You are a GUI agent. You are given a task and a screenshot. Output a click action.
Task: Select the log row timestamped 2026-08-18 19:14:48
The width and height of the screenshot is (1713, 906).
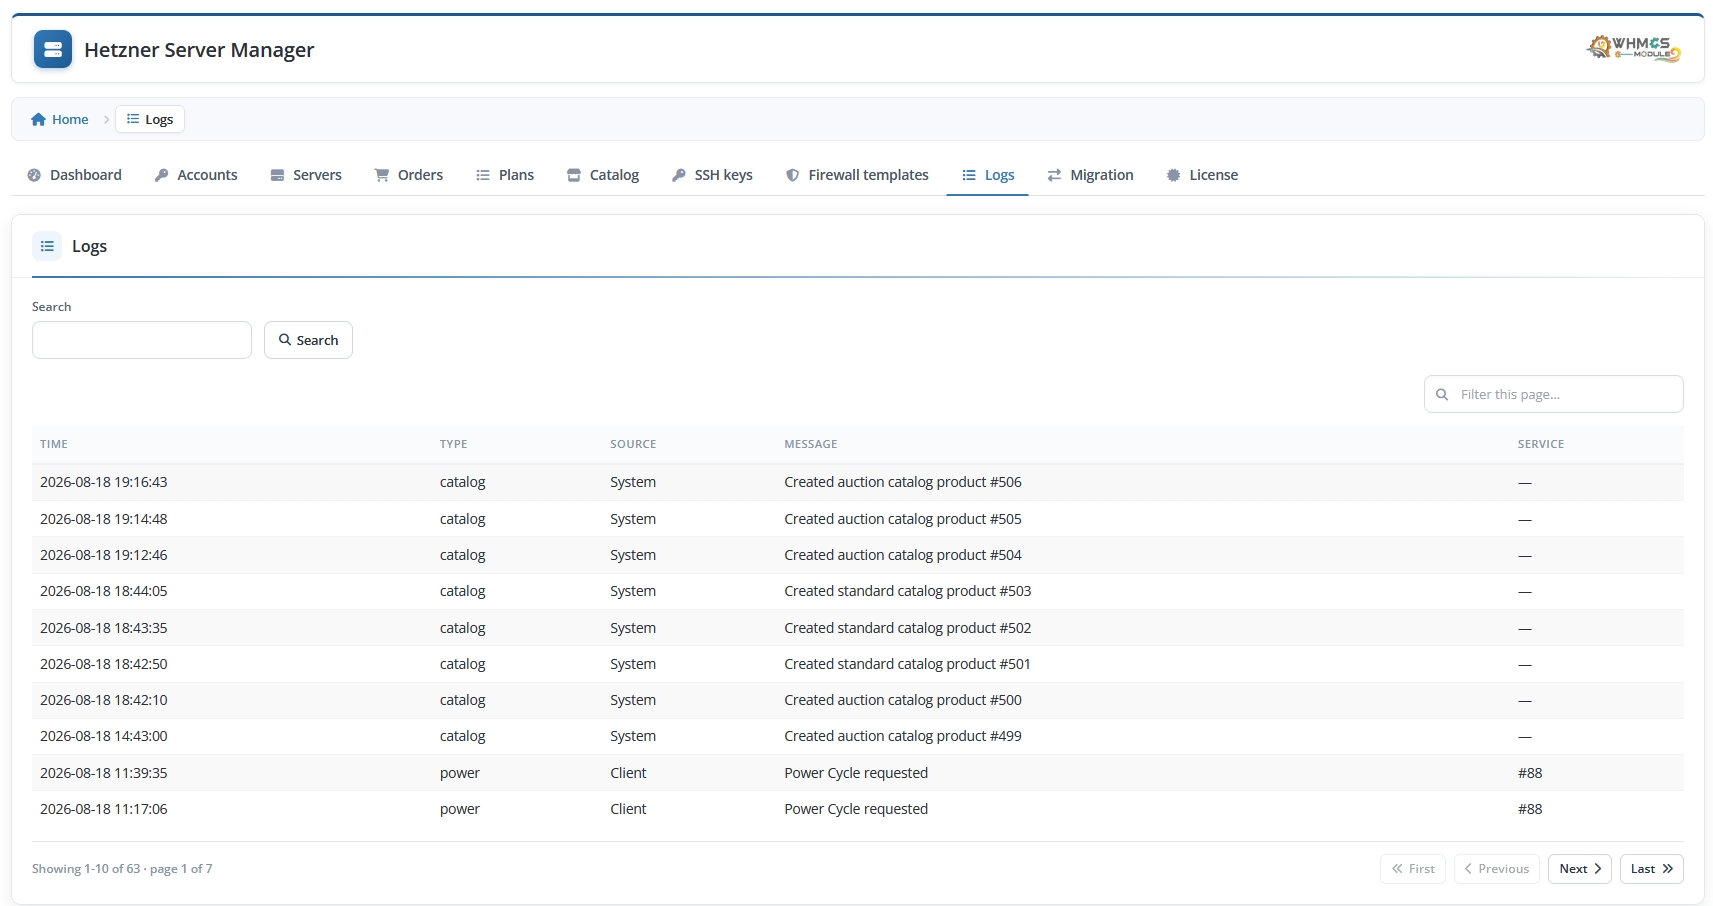click(x=858, y=519)
